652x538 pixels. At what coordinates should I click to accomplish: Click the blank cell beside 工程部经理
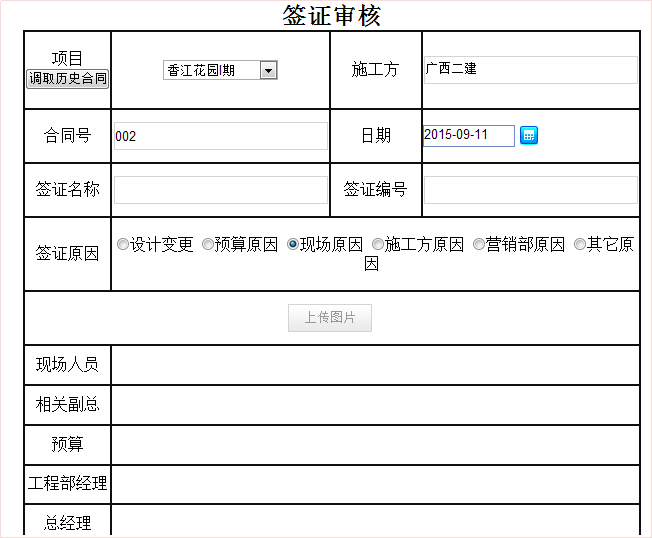[375, 485]
